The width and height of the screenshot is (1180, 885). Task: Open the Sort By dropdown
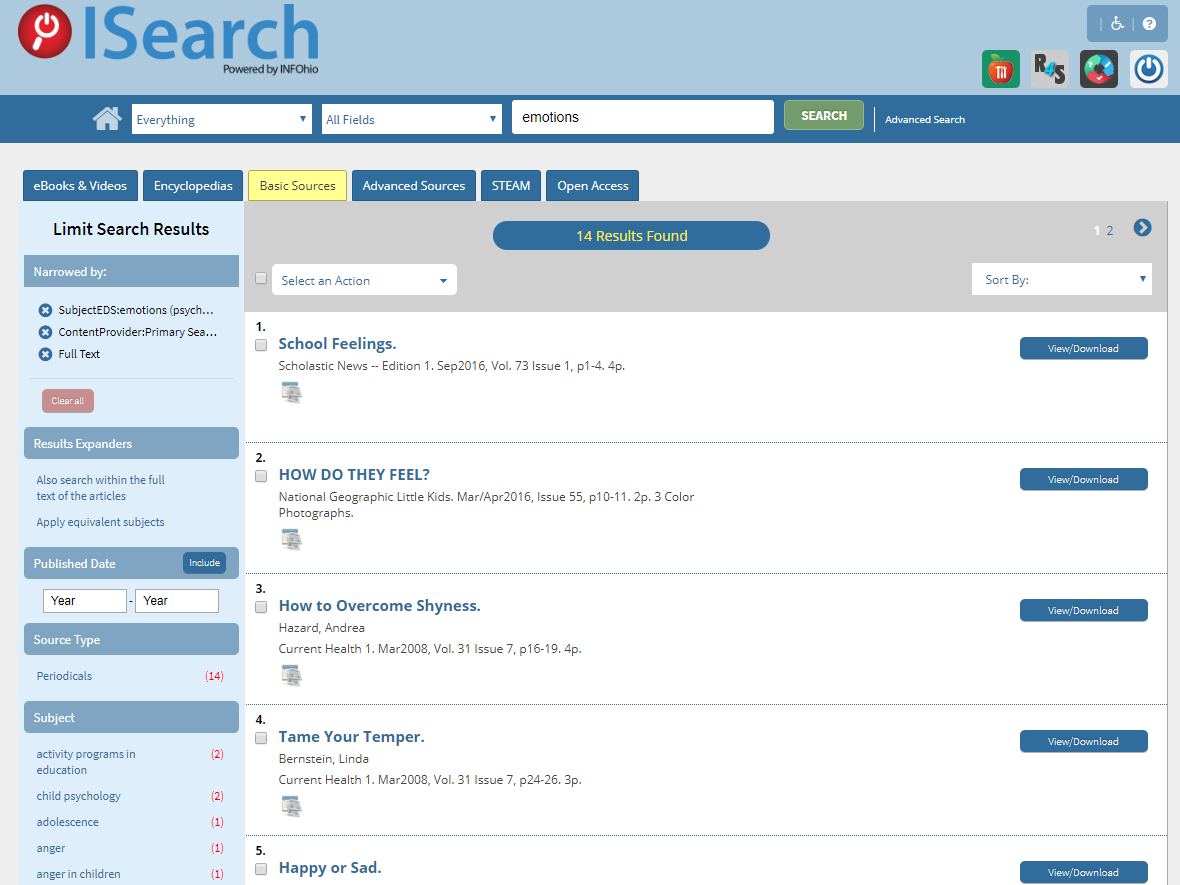coord(1062,279)
